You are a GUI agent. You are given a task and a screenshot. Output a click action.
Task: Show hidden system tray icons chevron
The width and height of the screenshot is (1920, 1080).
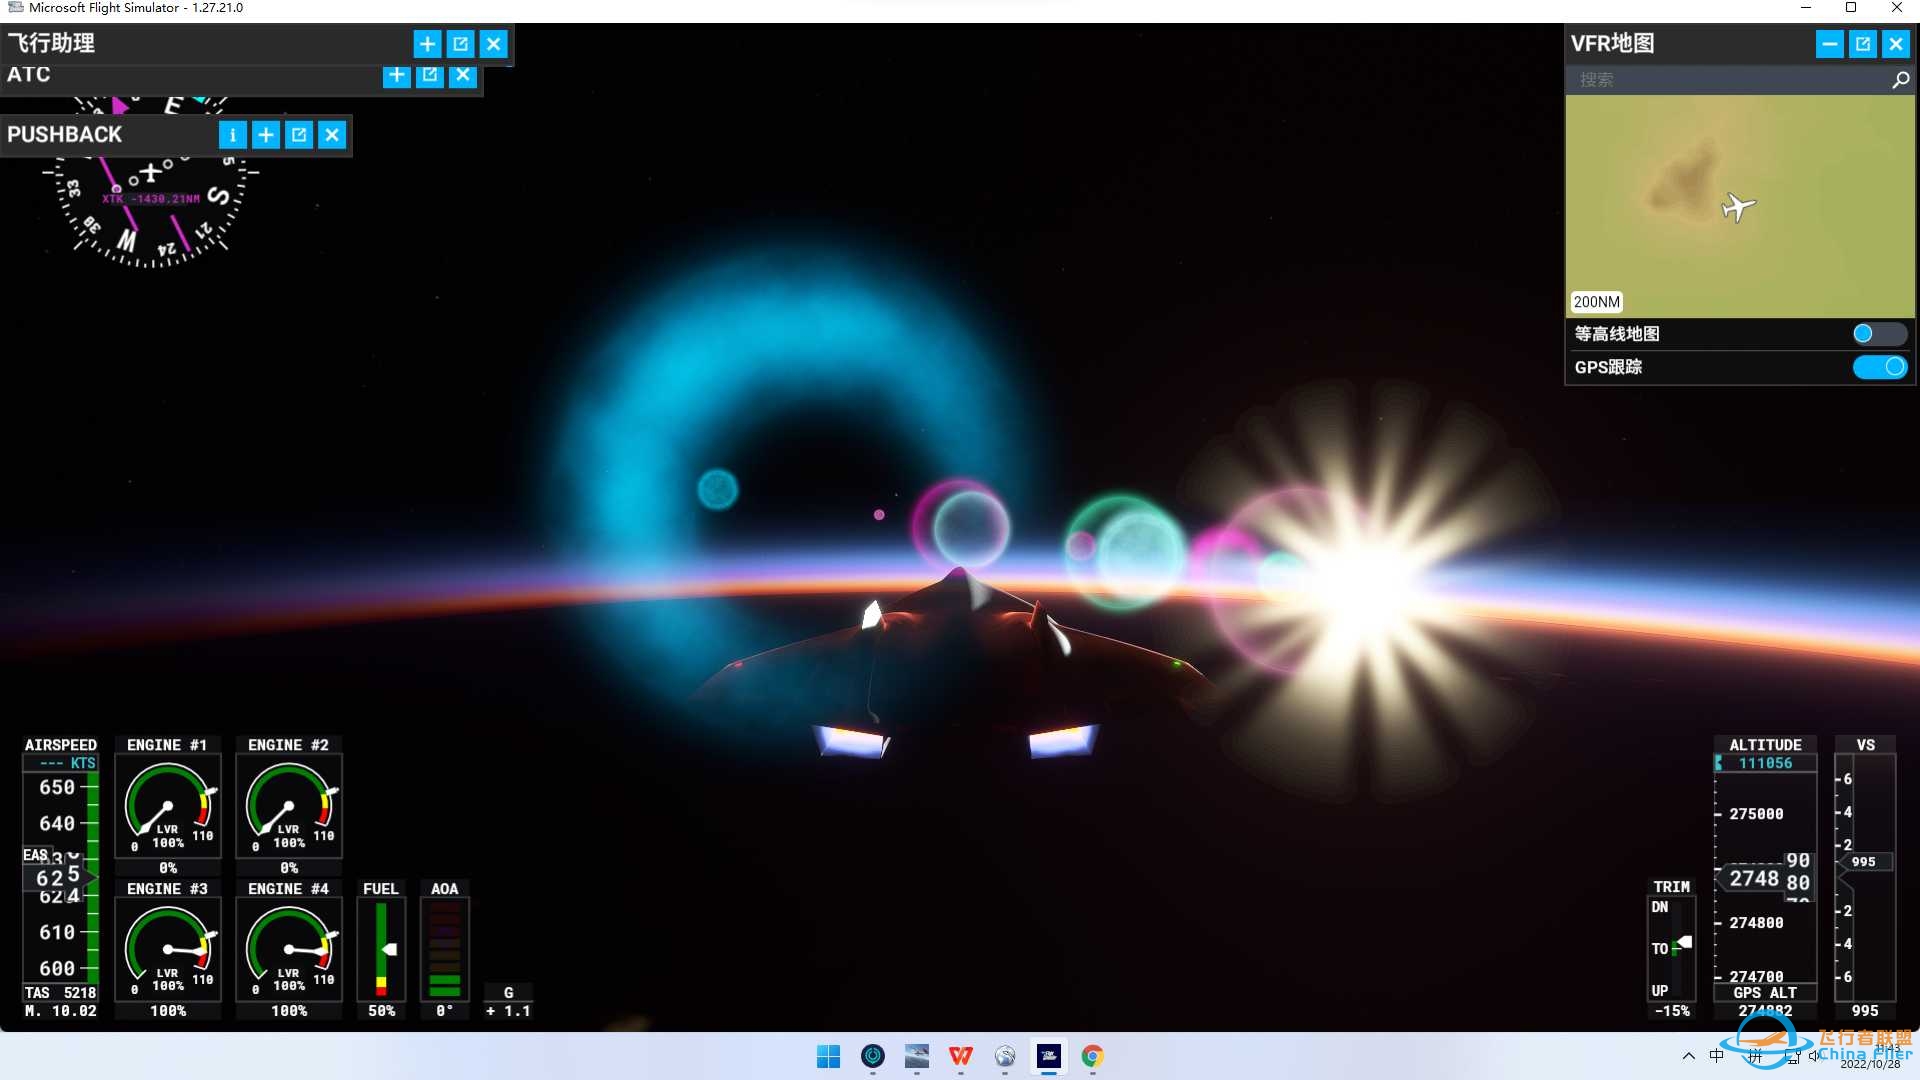pos(1688,1056)
